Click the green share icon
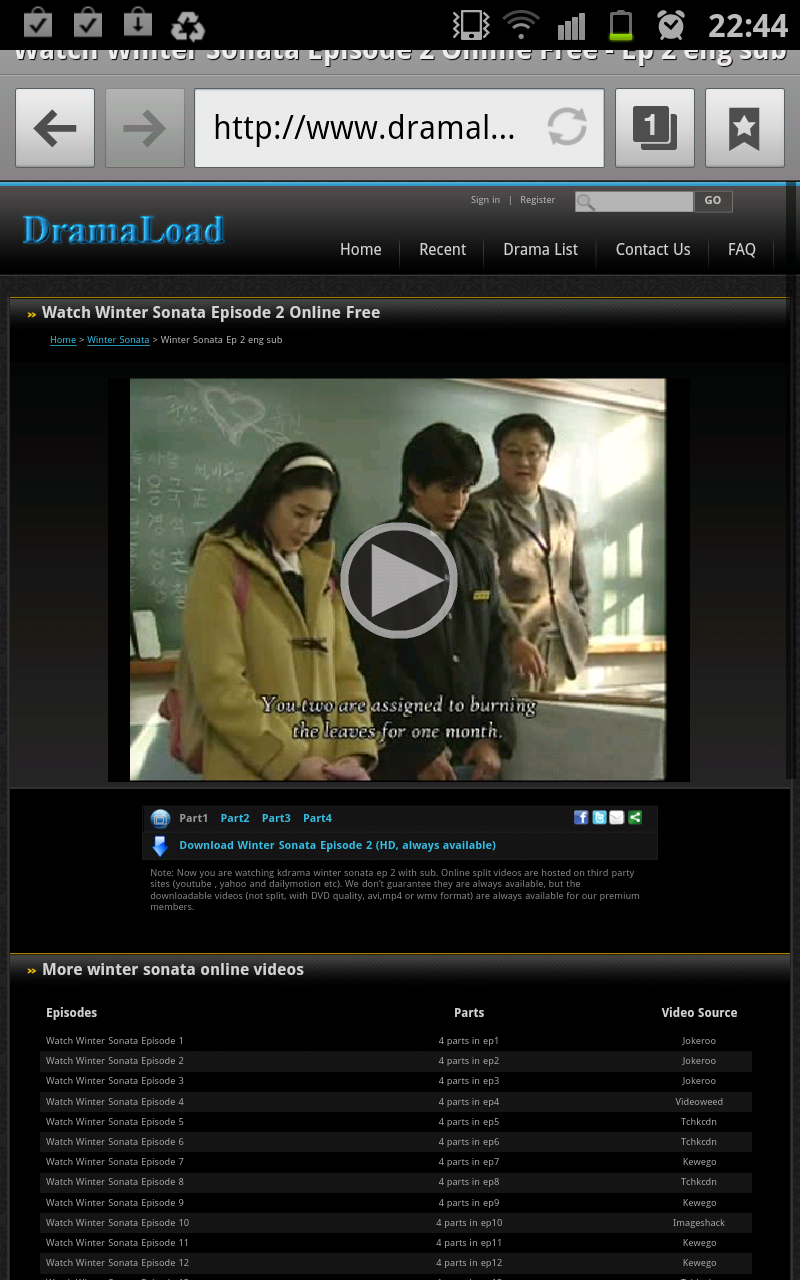Image resolution: width=800 pixels, height=1280 pixels. 635,817
